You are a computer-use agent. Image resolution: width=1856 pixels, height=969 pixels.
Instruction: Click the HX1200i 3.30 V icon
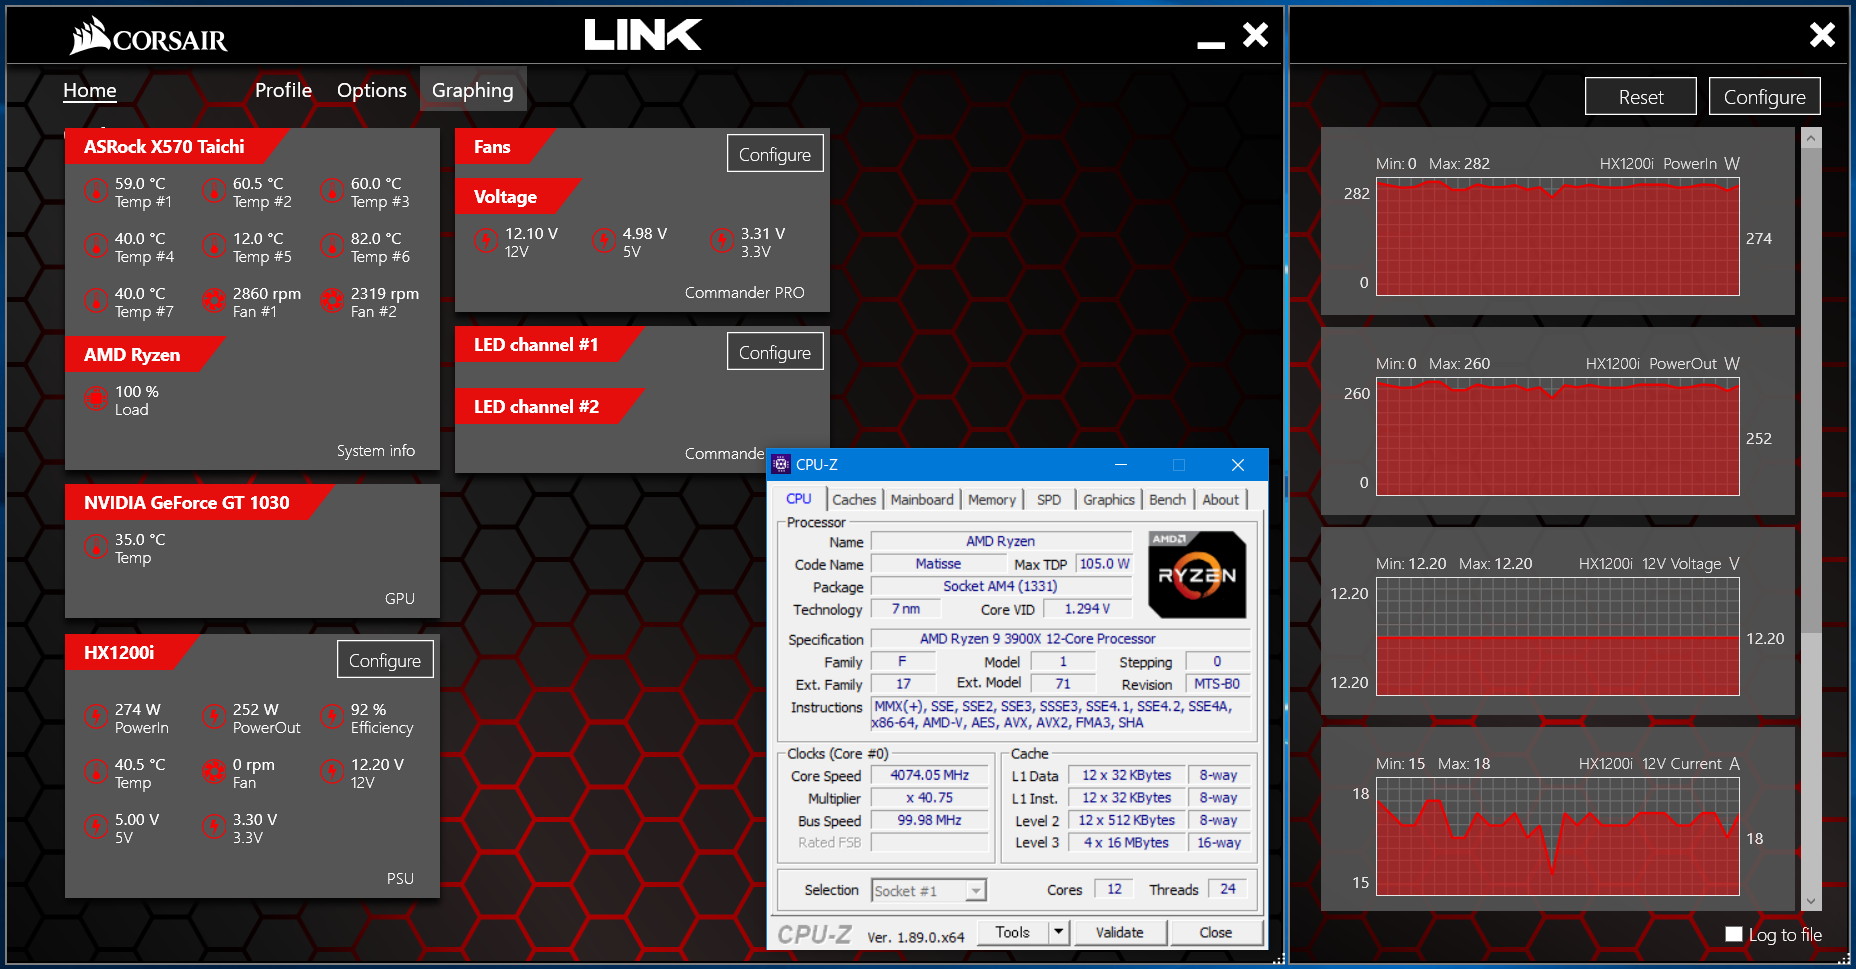pos(213,826)
